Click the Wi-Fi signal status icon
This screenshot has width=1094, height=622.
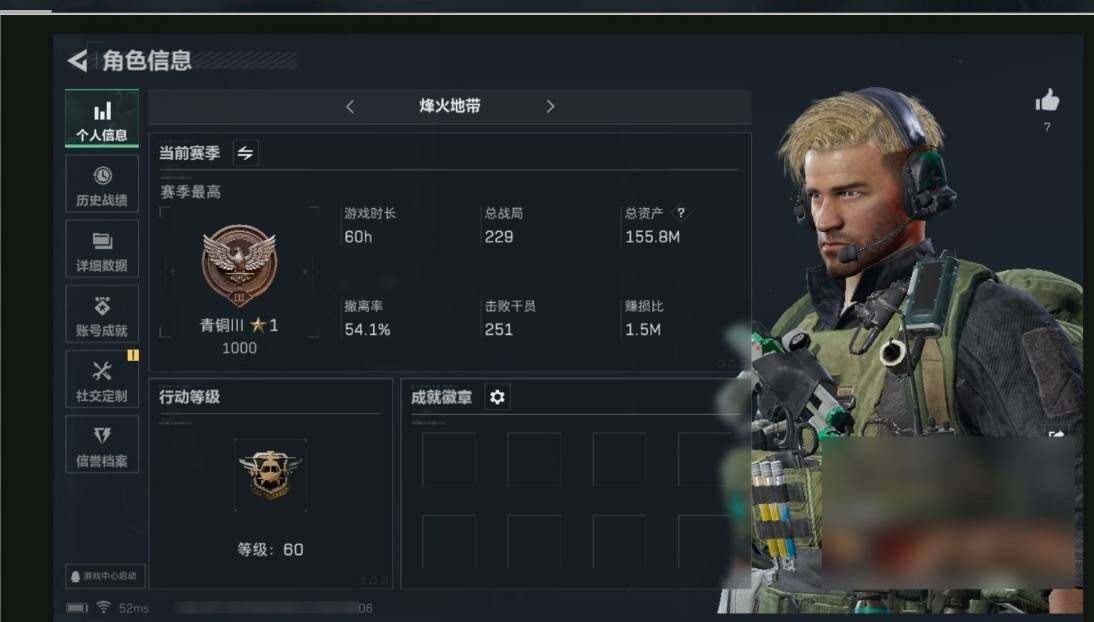pyautogui.click(x=103, y=607)
